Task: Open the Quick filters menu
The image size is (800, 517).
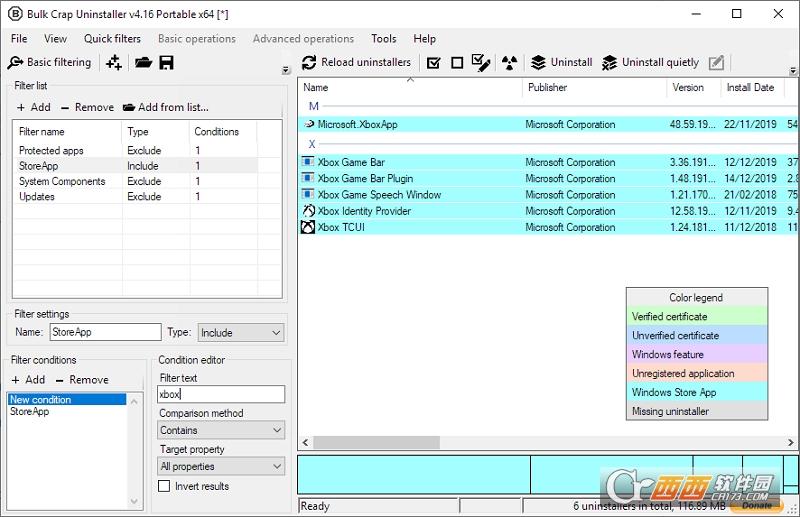Action: pos(112,38)
